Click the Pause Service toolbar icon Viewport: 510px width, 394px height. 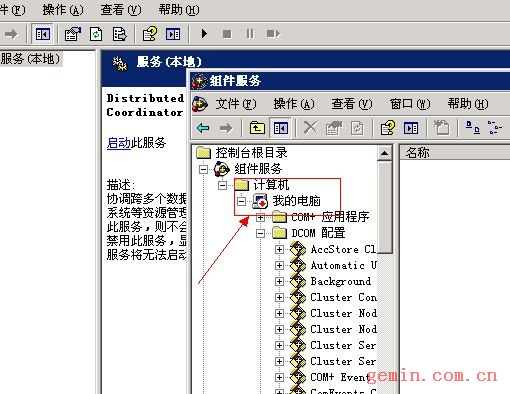pyautogui.click(x=250, y=34)
